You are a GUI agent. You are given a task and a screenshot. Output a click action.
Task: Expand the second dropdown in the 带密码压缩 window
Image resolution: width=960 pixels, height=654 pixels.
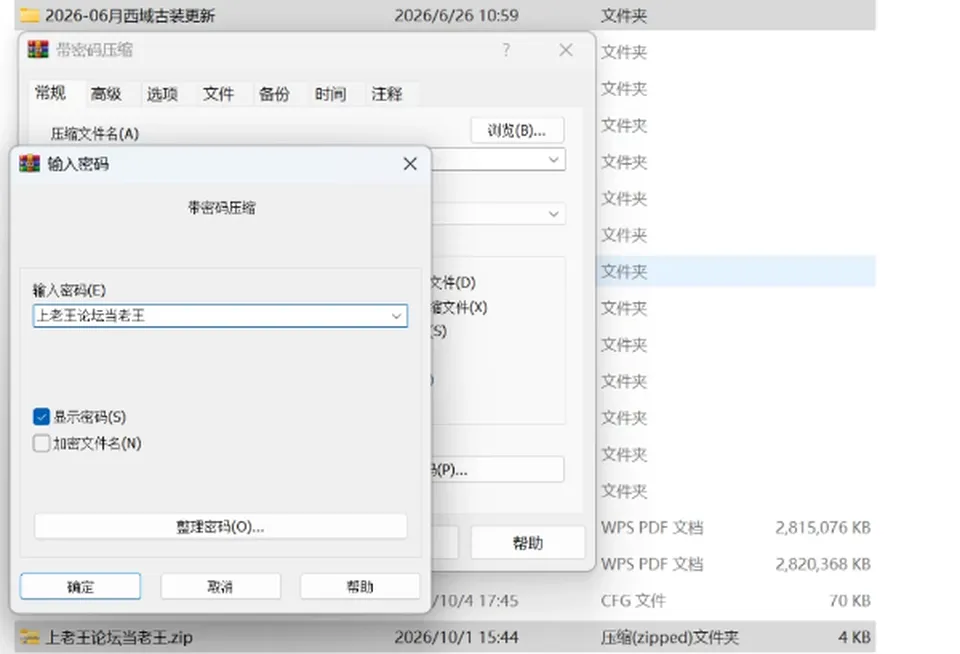(x=553, y=214)
